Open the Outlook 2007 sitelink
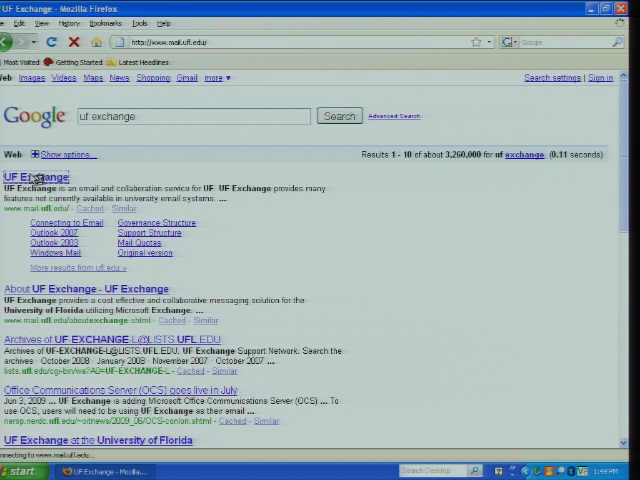 point(54,233)
